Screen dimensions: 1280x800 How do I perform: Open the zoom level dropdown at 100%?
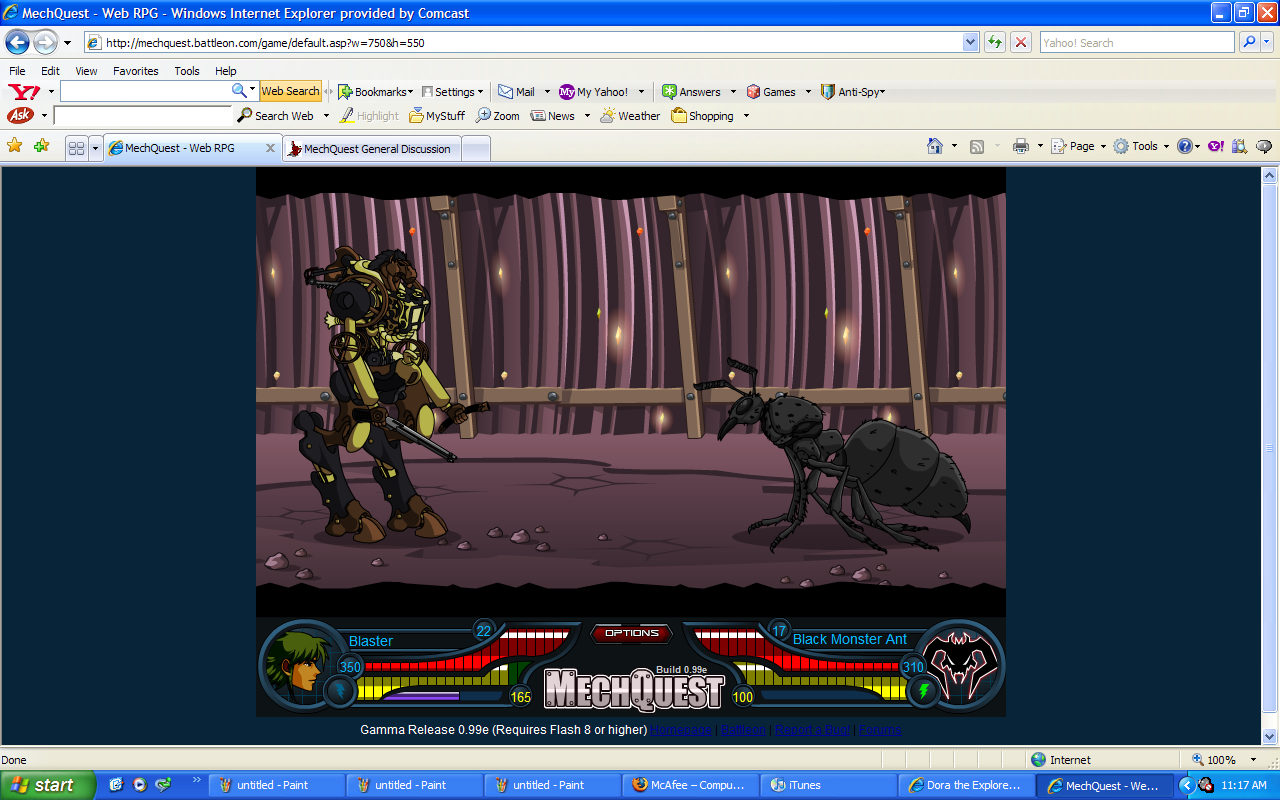pos(1253,760)
